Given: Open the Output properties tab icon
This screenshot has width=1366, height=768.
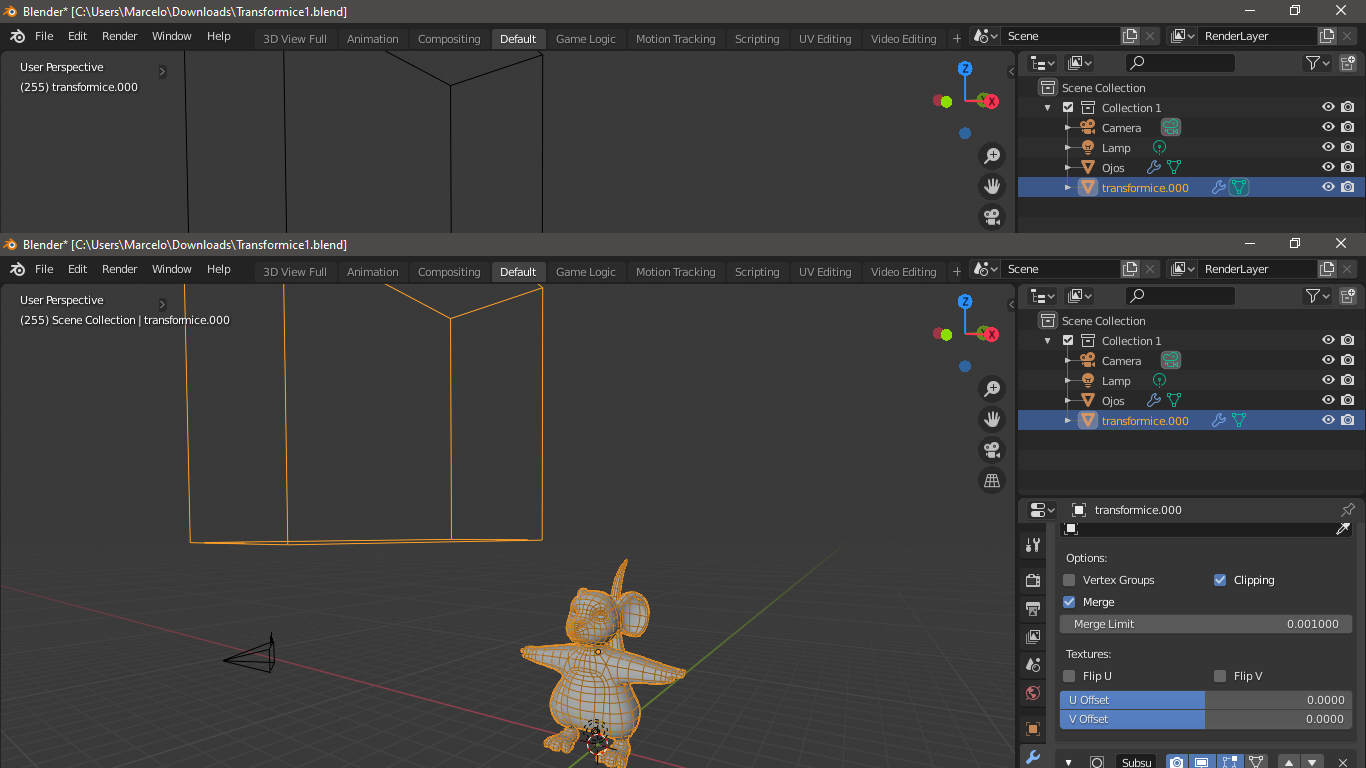Looking at the screenshot, I should coord(1033,608).
